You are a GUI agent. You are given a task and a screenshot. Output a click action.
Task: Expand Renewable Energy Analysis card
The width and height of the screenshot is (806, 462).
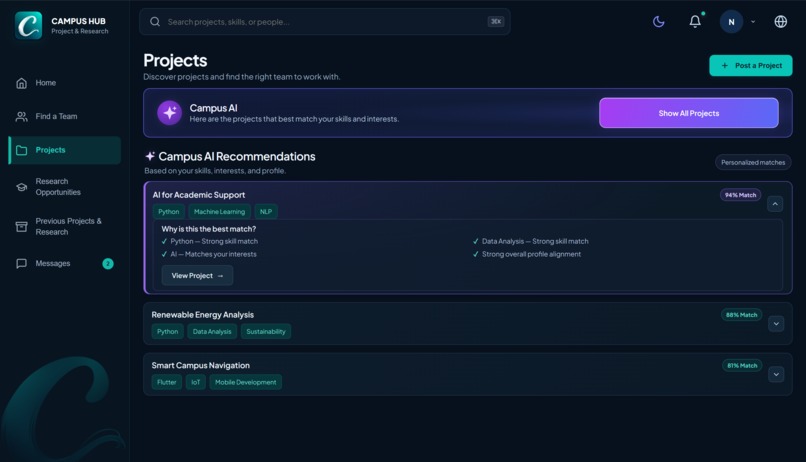776,324
